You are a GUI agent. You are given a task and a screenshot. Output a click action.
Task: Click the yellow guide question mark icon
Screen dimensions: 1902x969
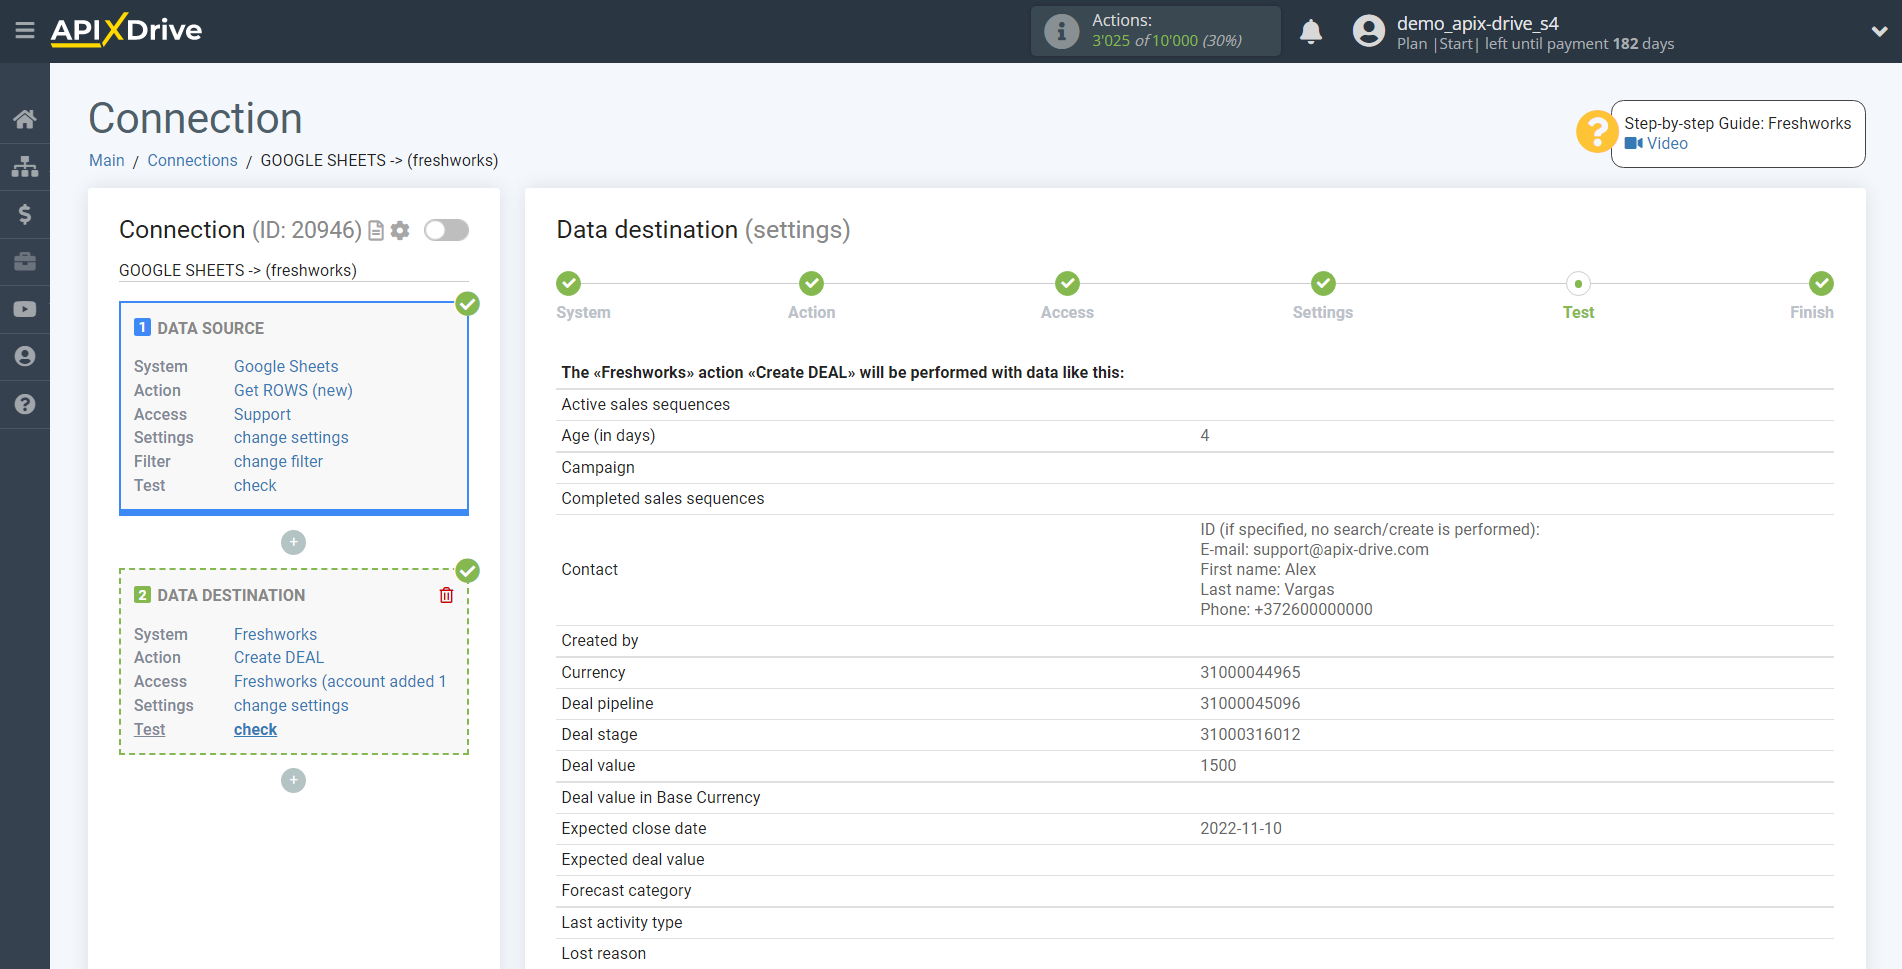coord(1596,131)
